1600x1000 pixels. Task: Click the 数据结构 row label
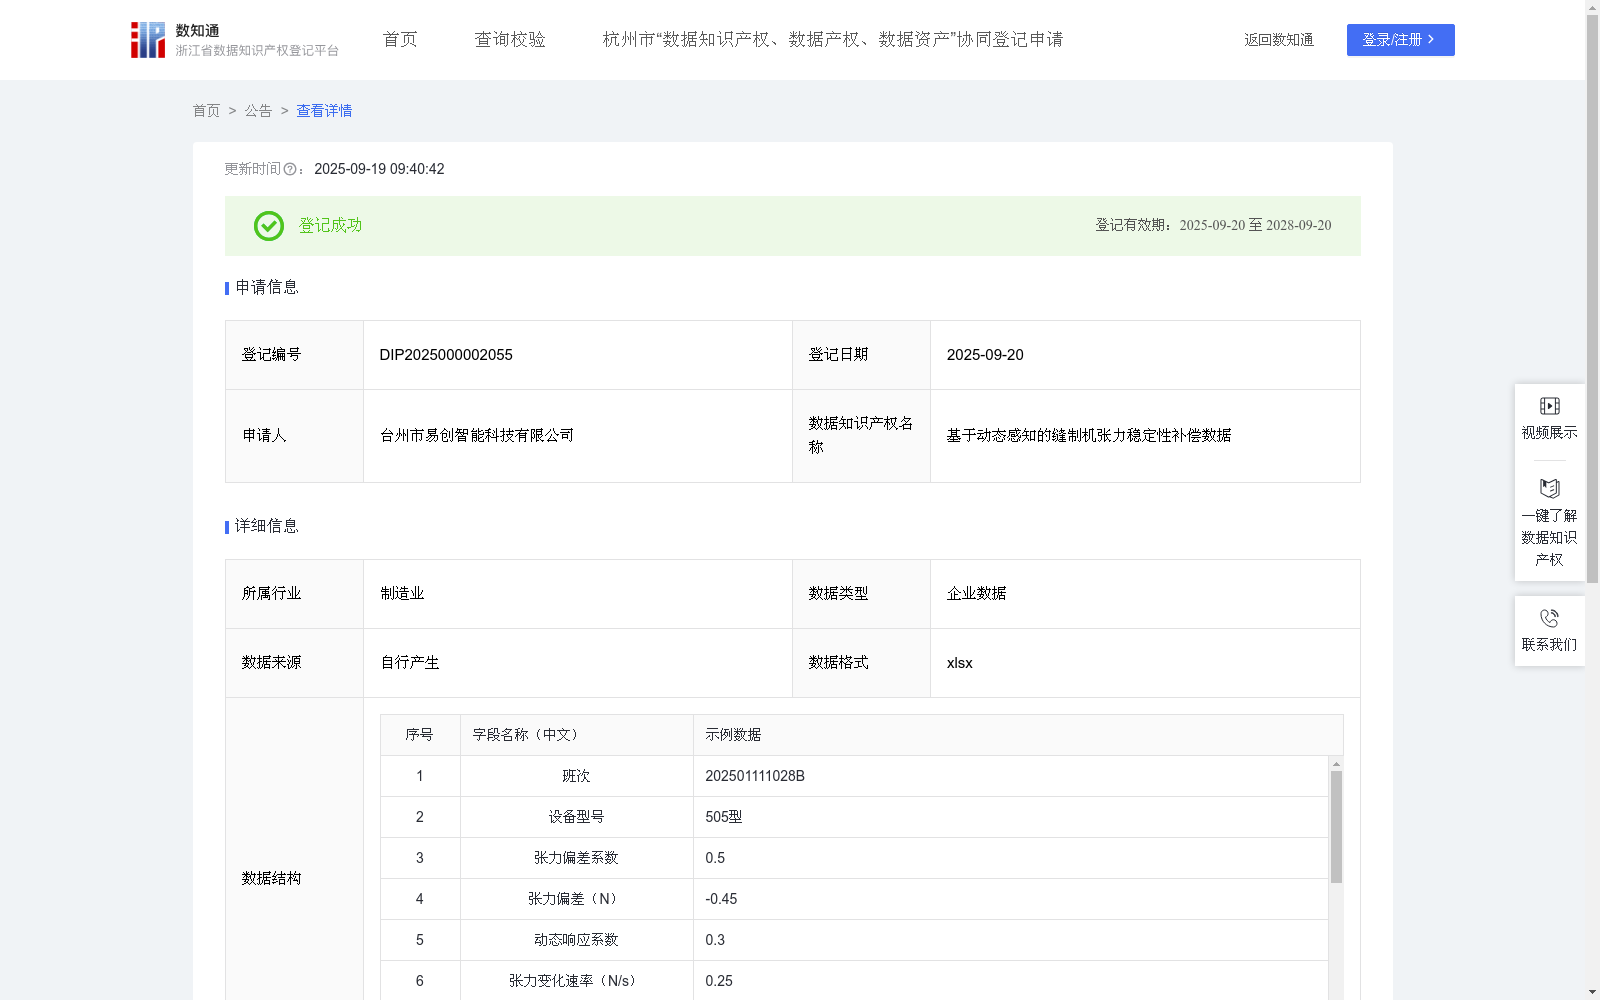(x=271, y=879)
